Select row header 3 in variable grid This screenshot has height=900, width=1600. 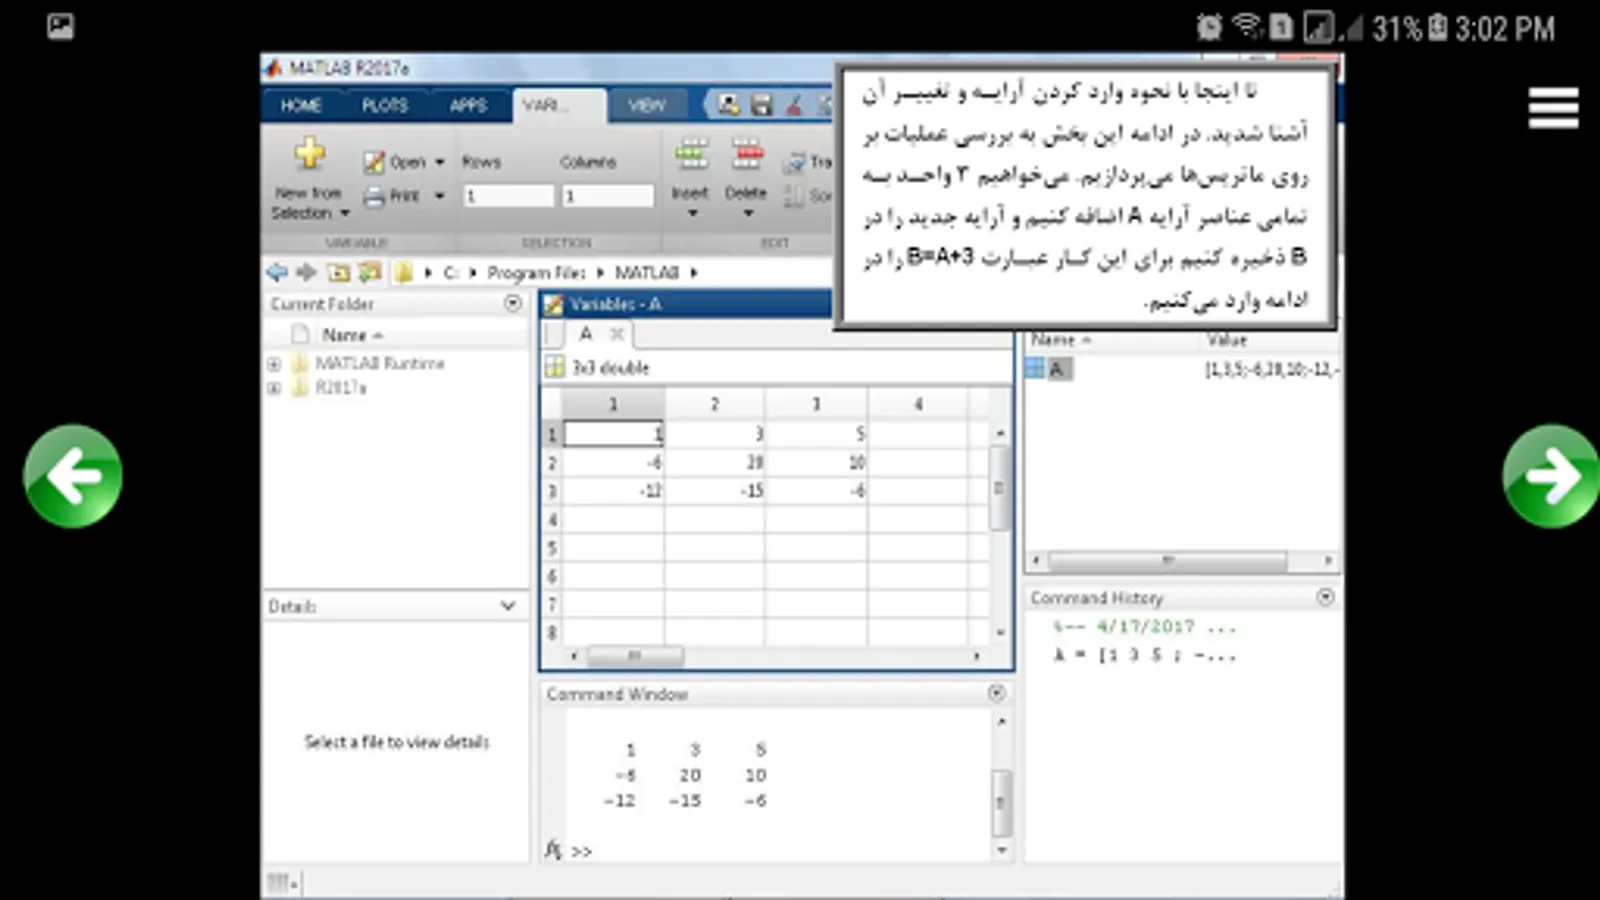click(x=552, y=491)
